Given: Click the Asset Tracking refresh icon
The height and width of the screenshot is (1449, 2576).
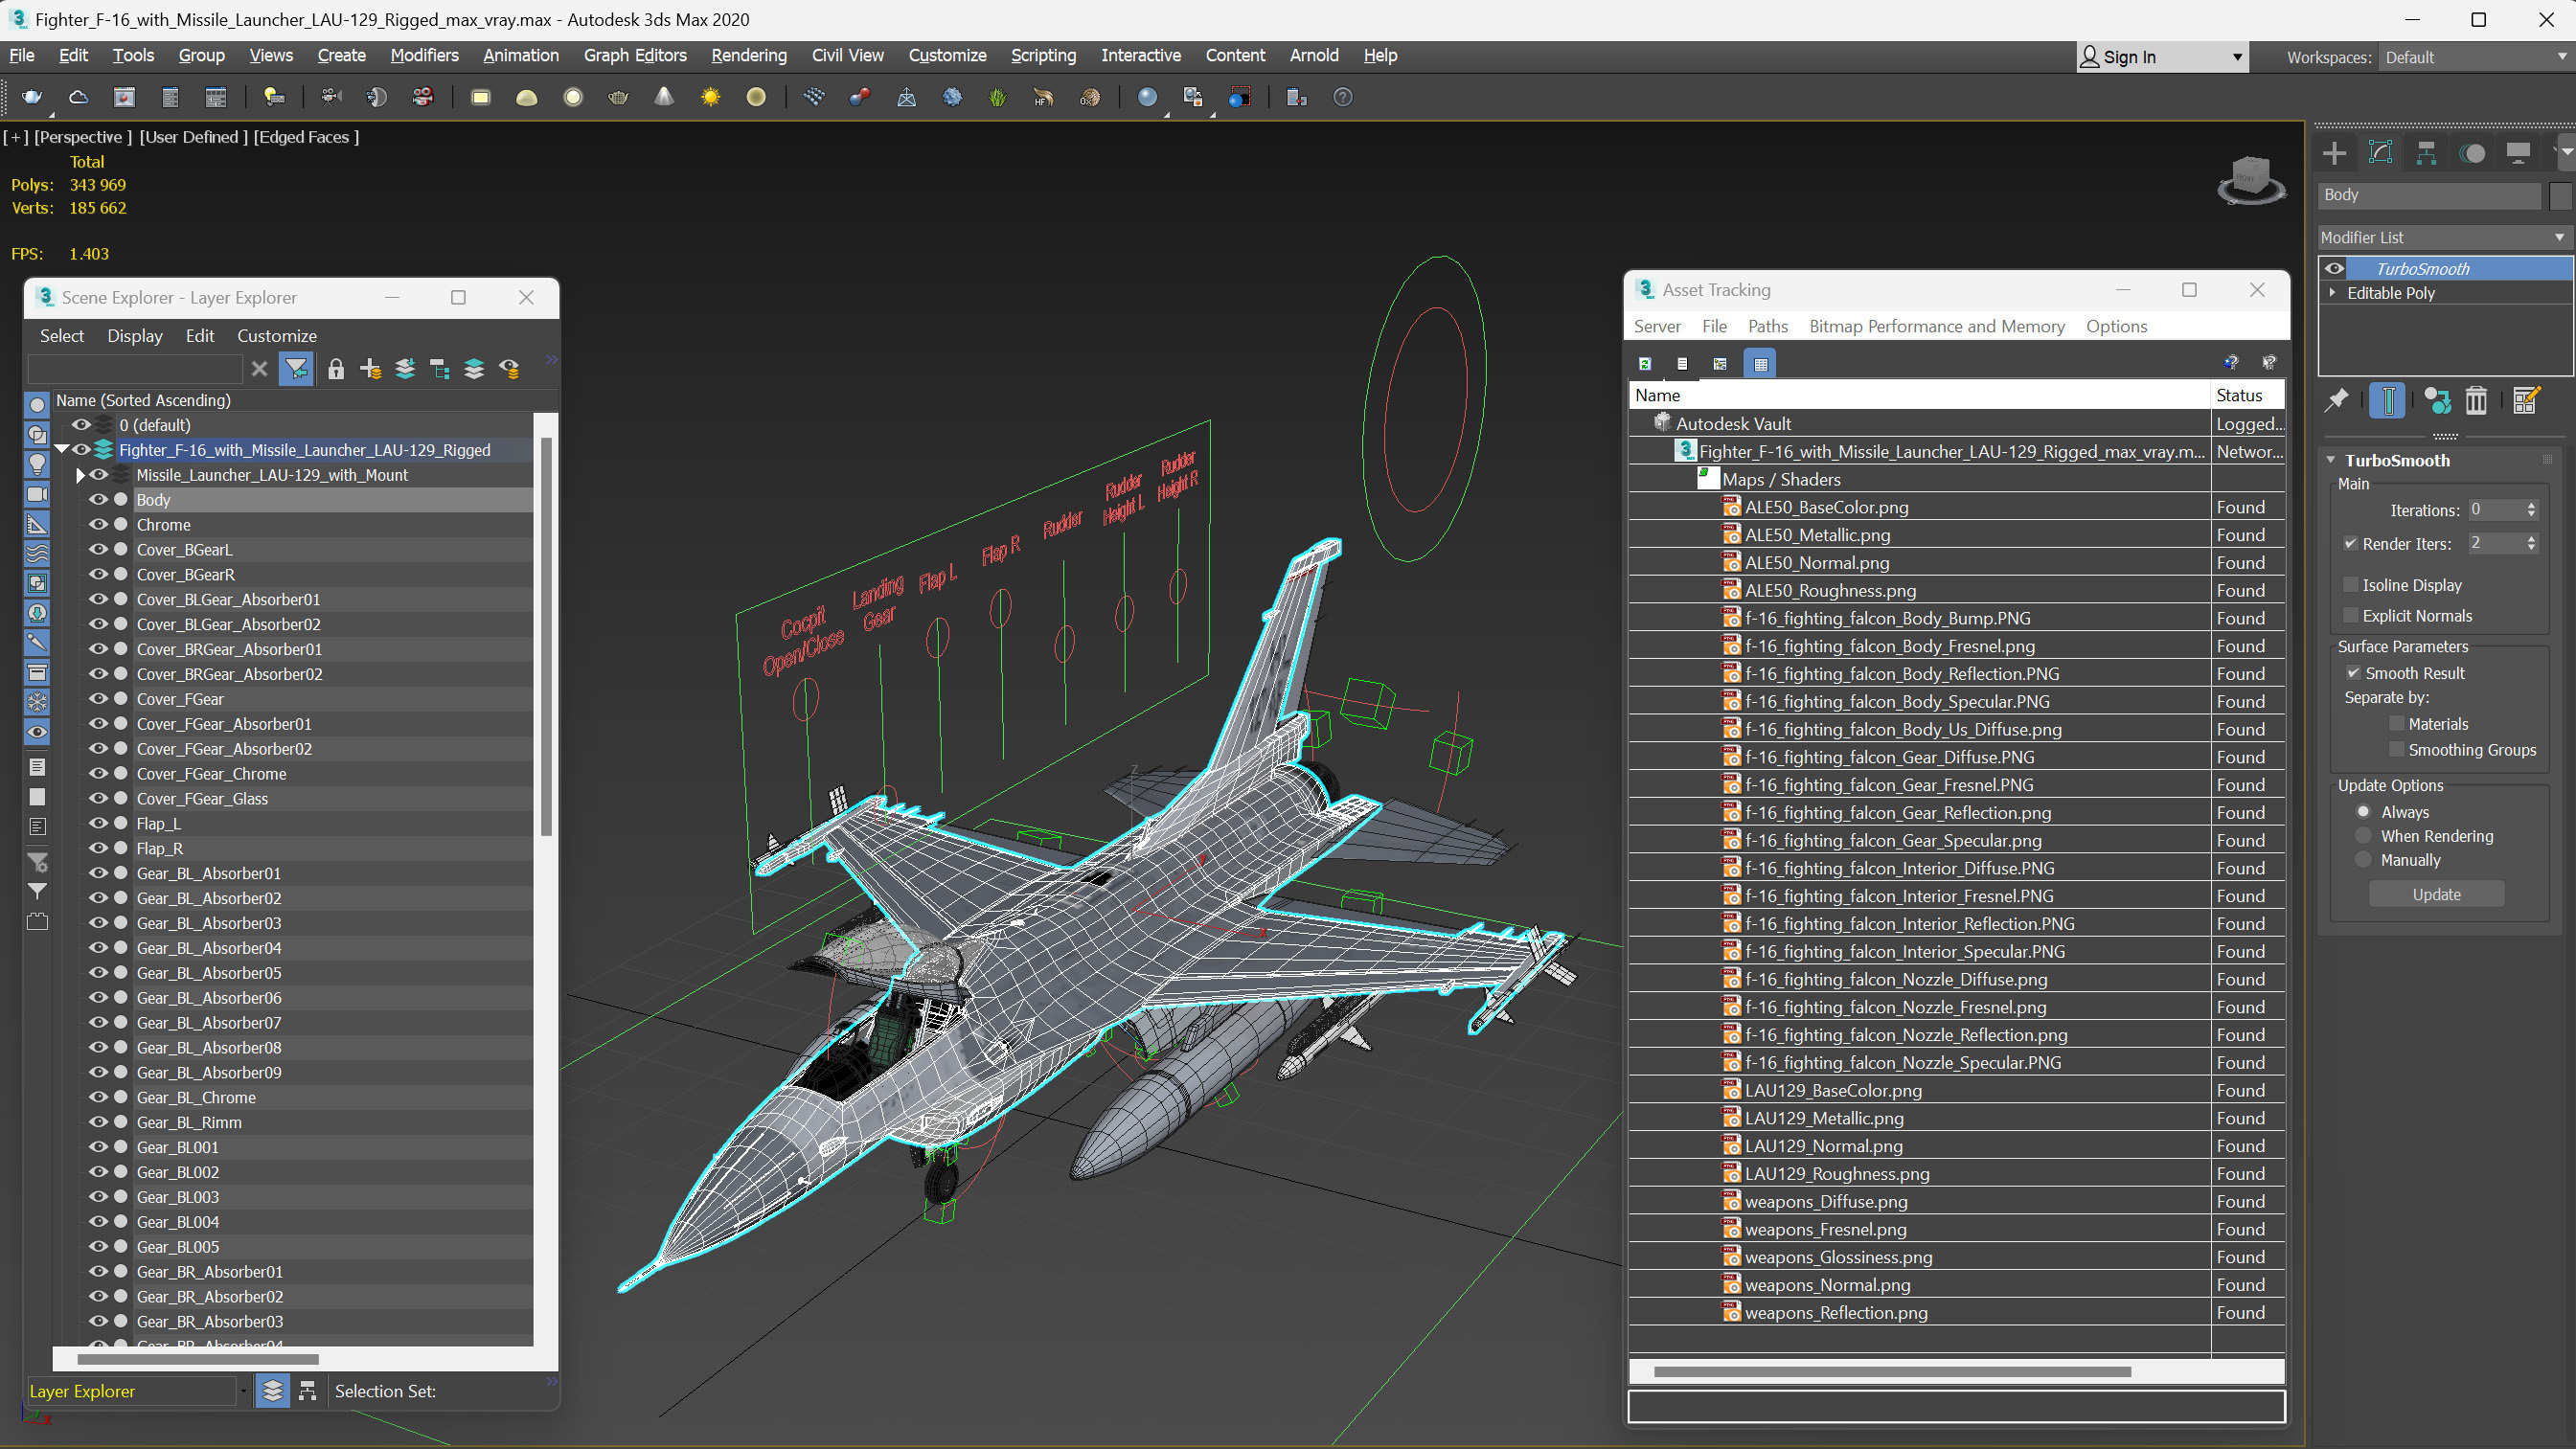Looking at the screenshot, I should coord(1645,364).
